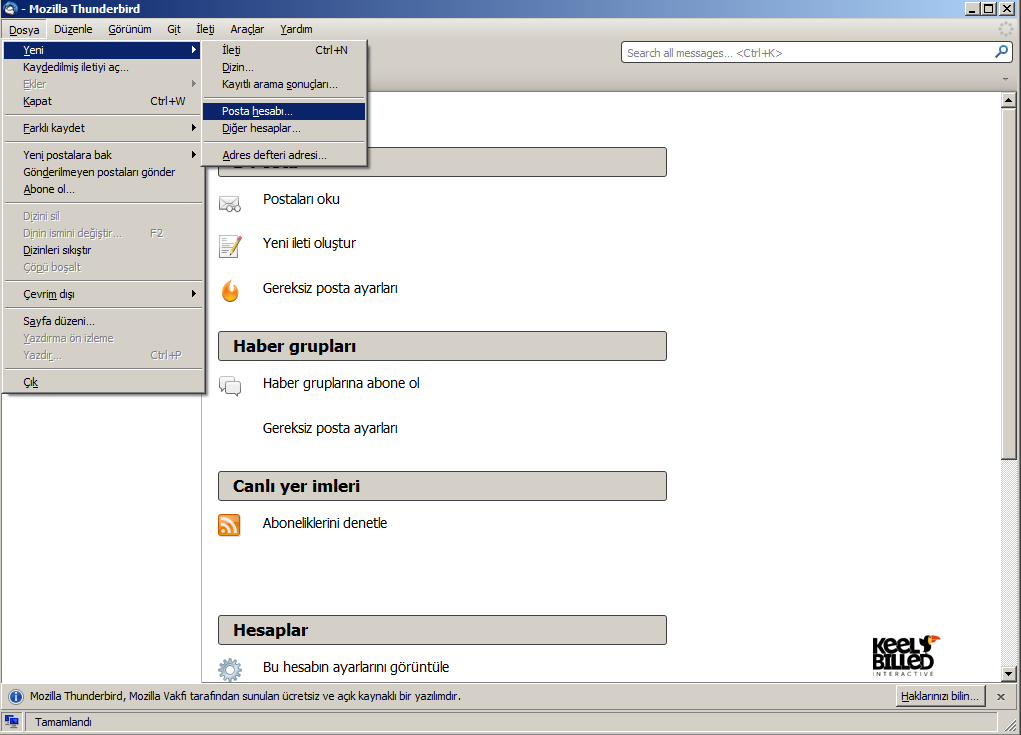
Task: Open the small dropdown arrow below the search box
Action: [1005, 79]
